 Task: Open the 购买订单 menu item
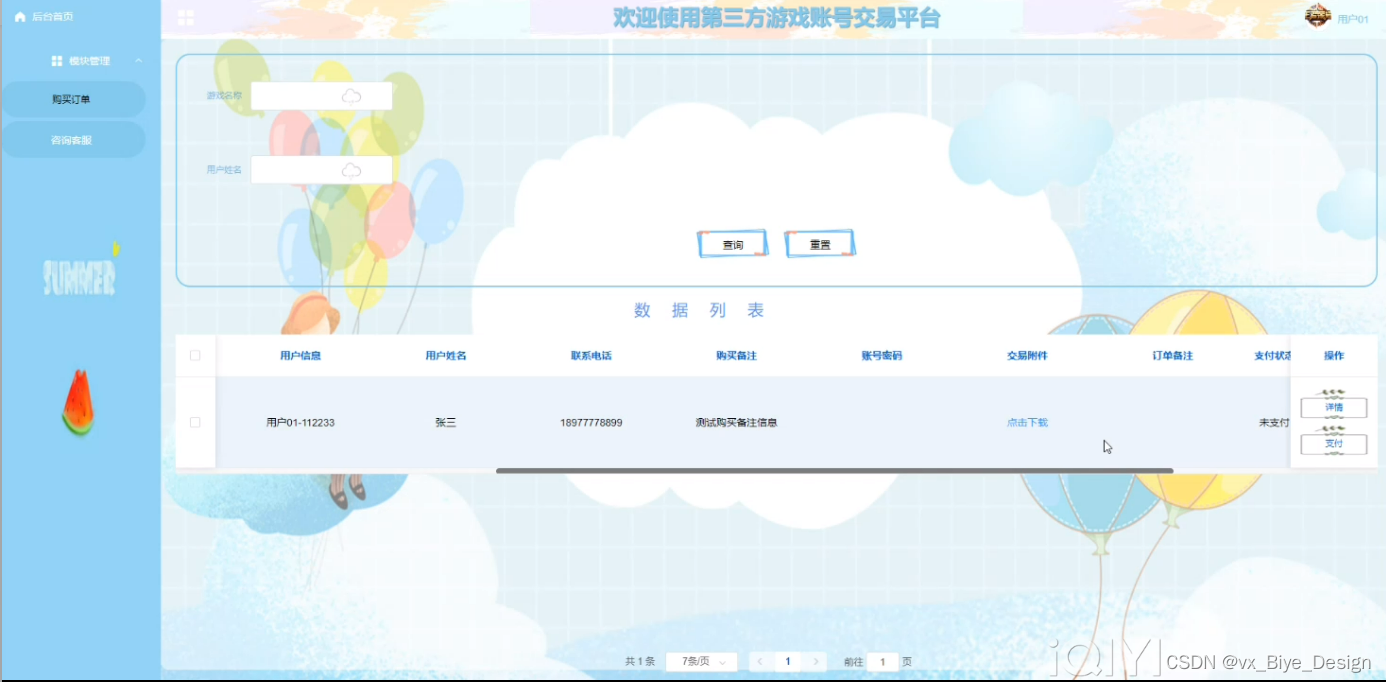[x=73, y=99]
